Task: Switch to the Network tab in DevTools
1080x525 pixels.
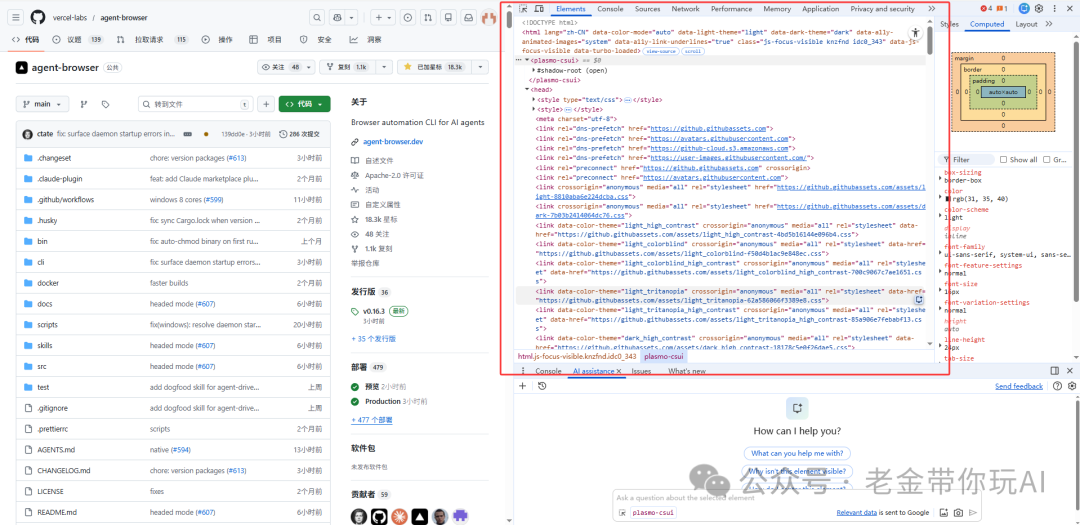Action: (x=685, y=9)
